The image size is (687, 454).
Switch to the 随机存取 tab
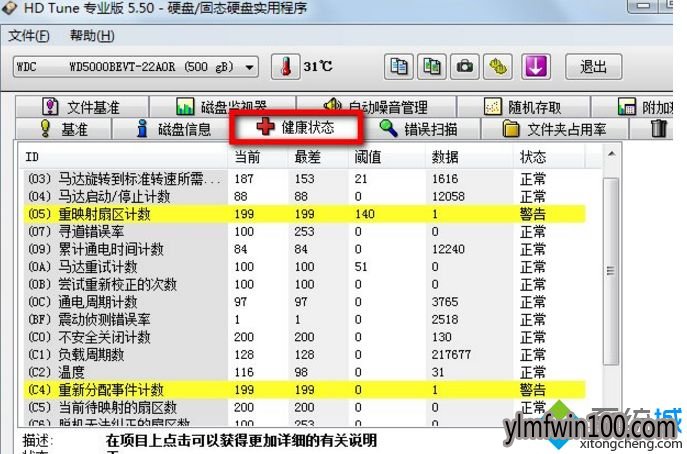click(524, 106)
